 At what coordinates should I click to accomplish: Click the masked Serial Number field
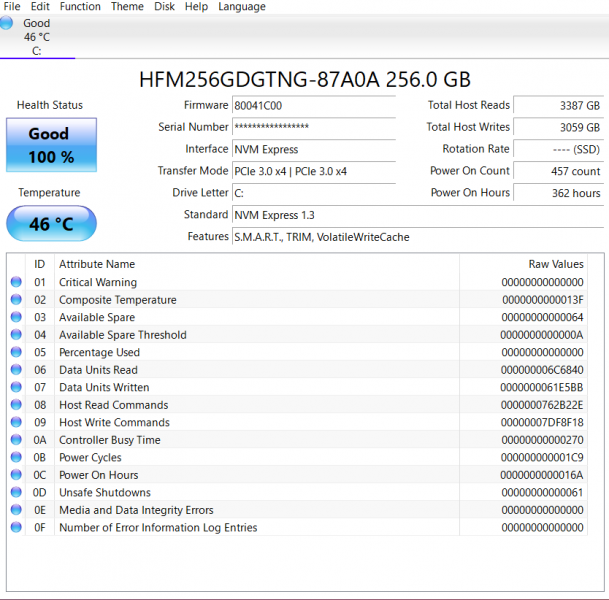click(x=313, y=127)
